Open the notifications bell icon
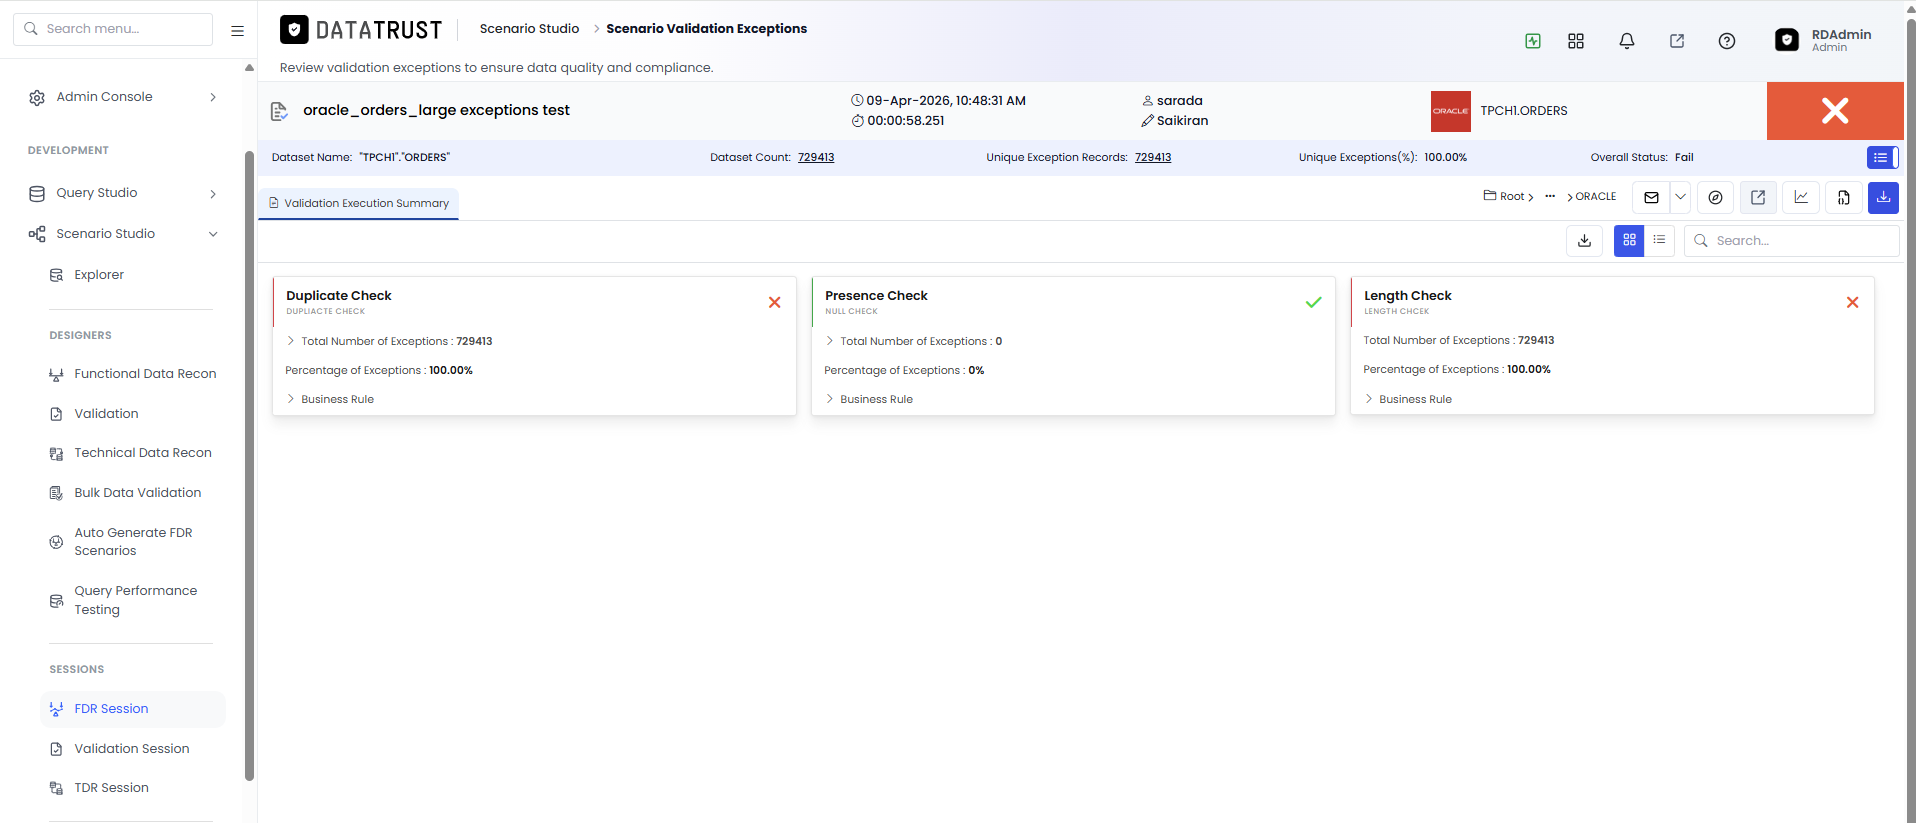Screen dimensions: 1916x823 point(1627,41)
